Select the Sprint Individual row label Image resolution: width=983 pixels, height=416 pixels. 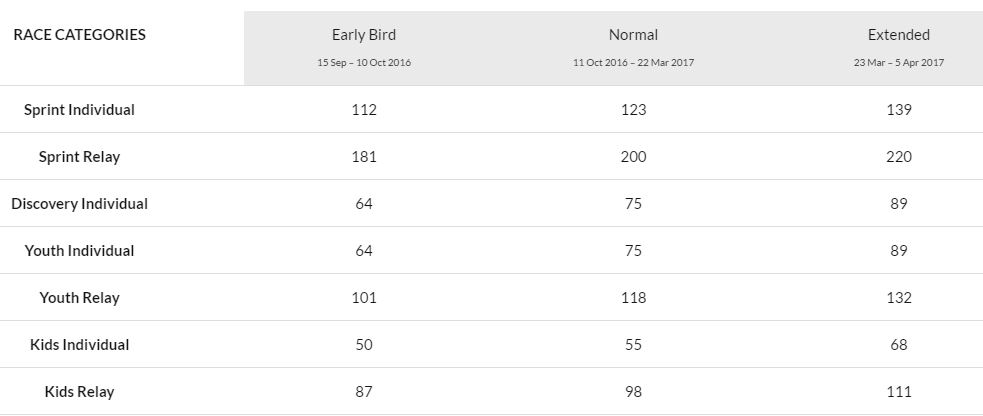click(x=80, y=110)
